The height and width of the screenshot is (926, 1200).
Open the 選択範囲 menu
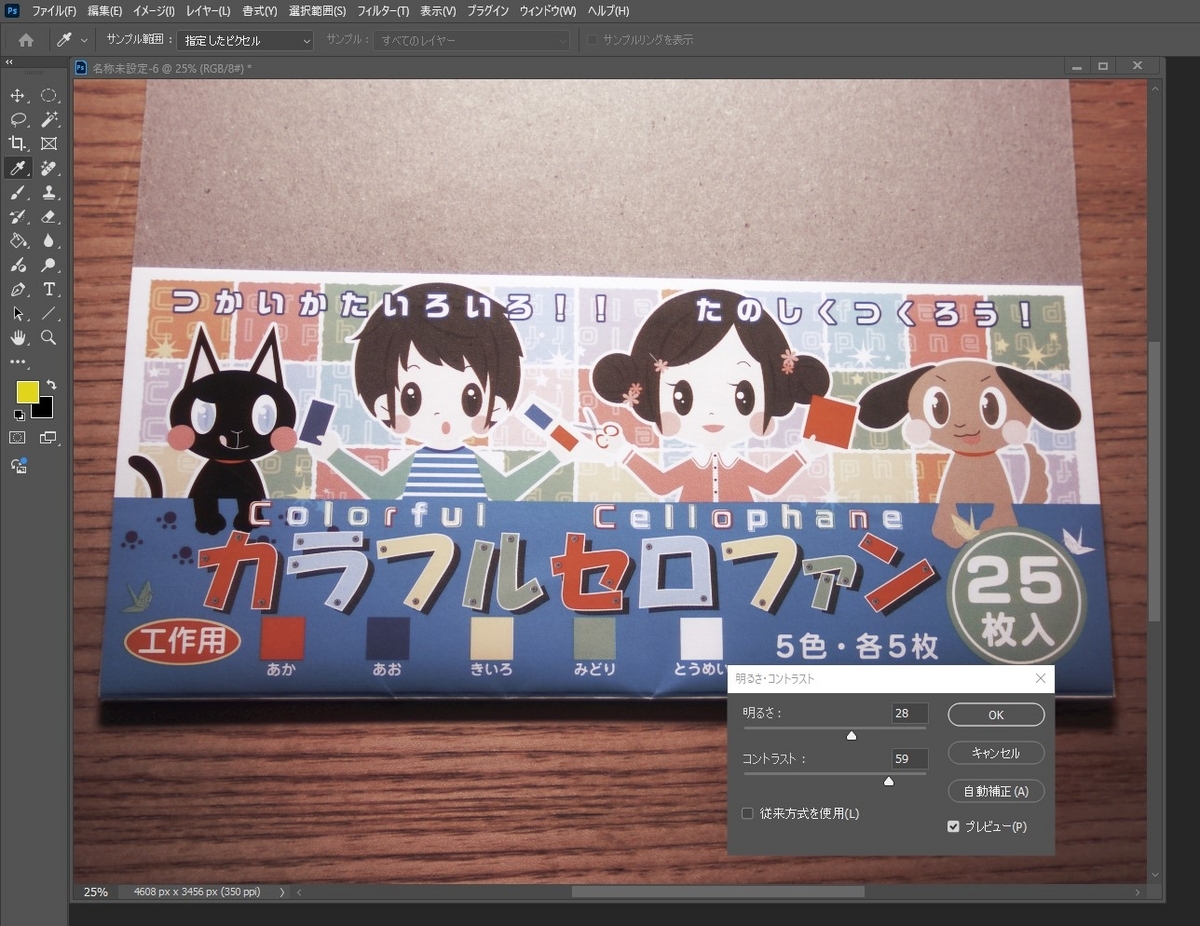click(317, 11)
